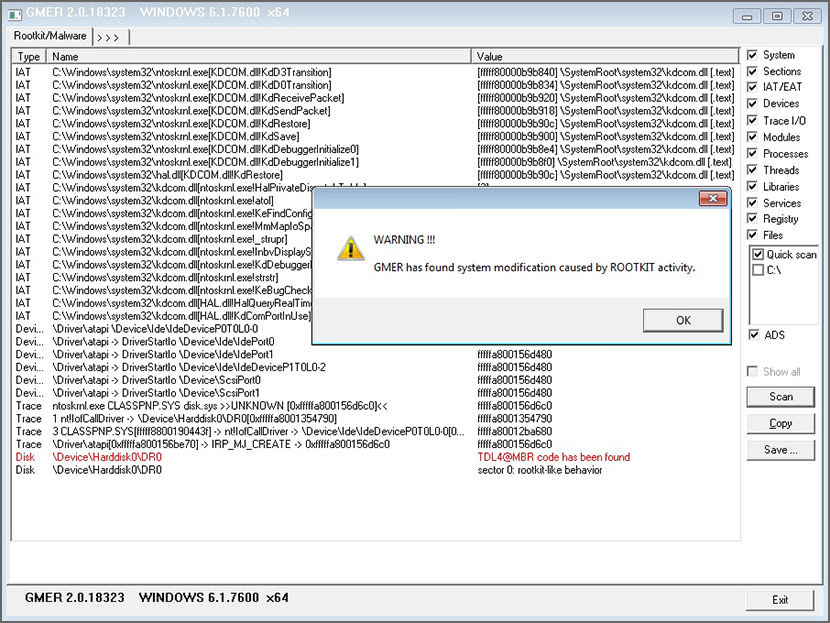Toggle the Processes checkbox
Image resolution: width=830 pixels, height=623 pixels.
click(x=752, y=154)
